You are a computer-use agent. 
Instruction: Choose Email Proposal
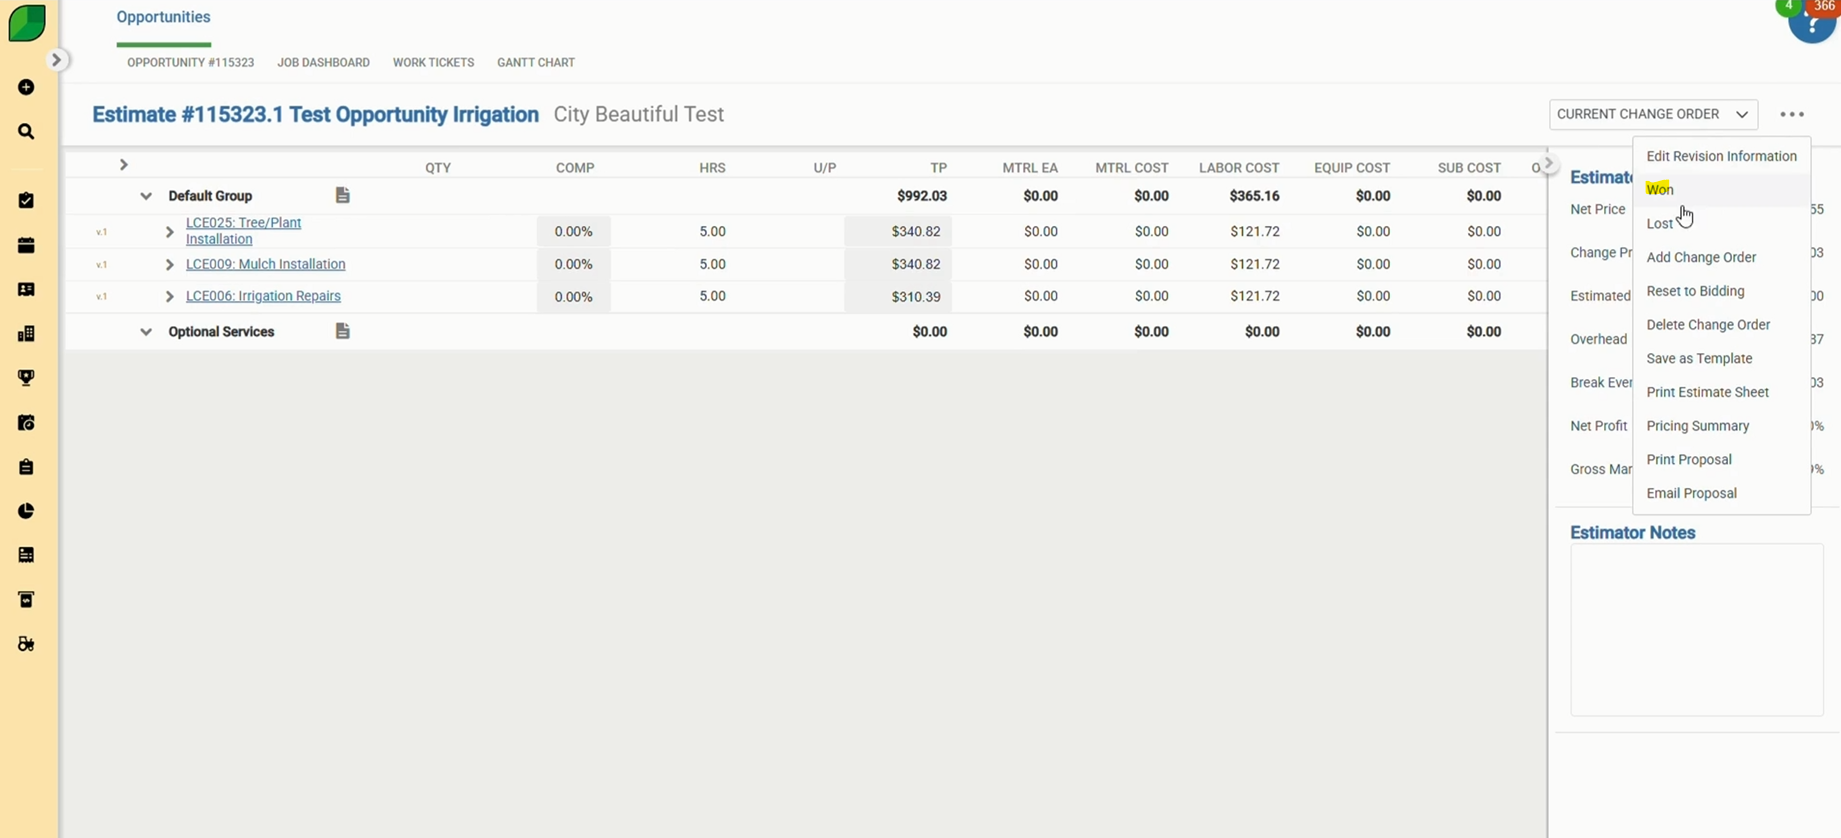point(1721,493)
